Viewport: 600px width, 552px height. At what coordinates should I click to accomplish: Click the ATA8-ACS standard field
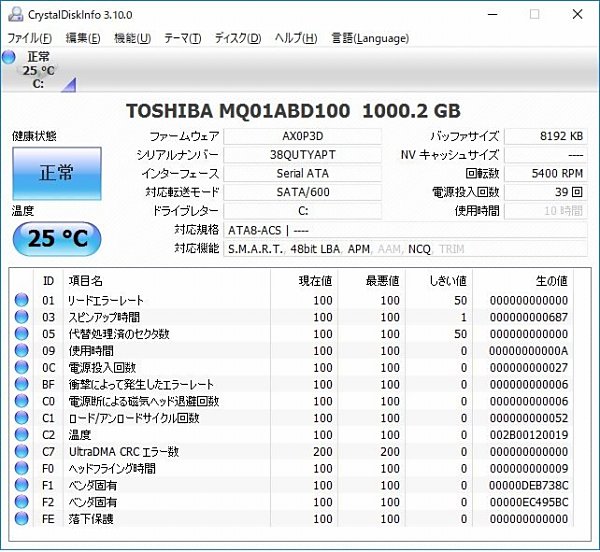pyautogui.click(x=406, y=230)
